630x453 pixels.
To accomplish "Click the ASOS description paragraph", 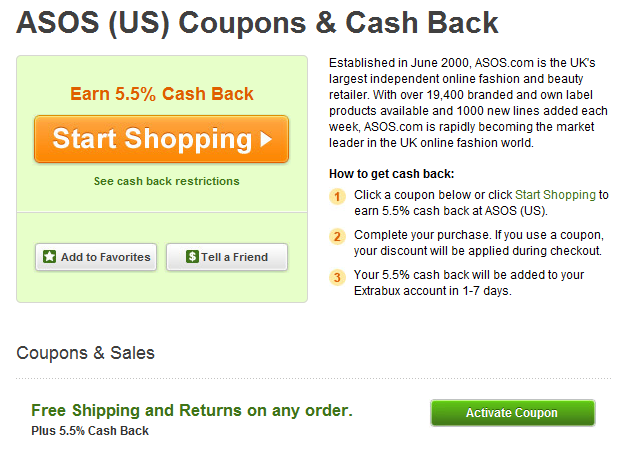I will [x=467, y=103].
